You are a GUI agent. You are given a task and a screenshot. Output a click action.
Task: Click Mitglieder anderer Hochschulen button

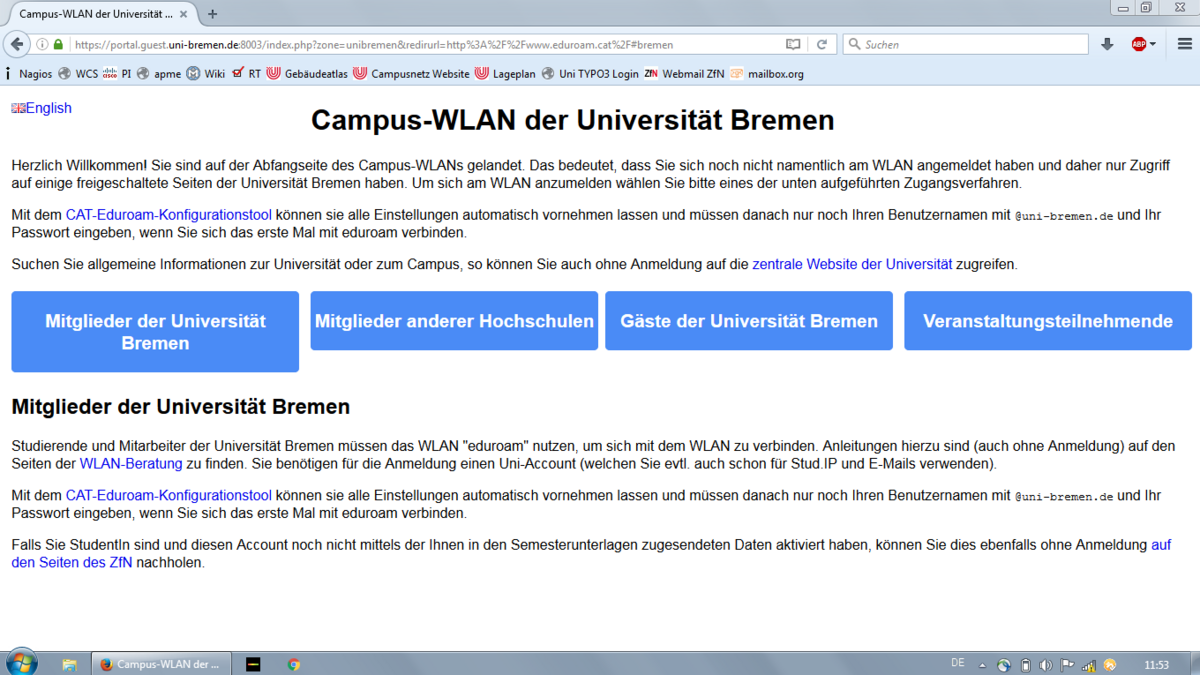tap(454, 321)
